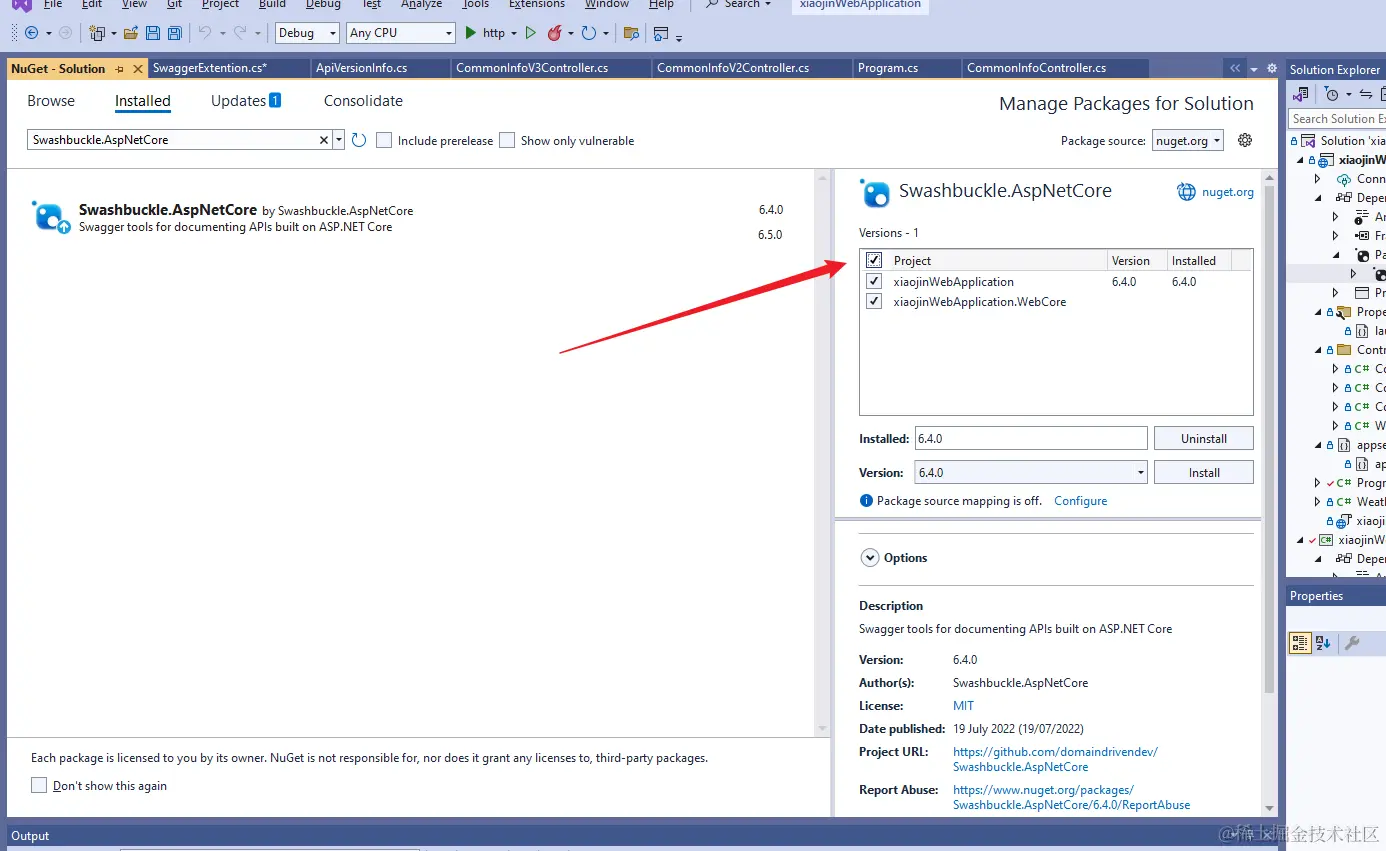Show hidden document tabs overflow arrows
The image size is (1386, 851).
click(x=1235, y=68)
